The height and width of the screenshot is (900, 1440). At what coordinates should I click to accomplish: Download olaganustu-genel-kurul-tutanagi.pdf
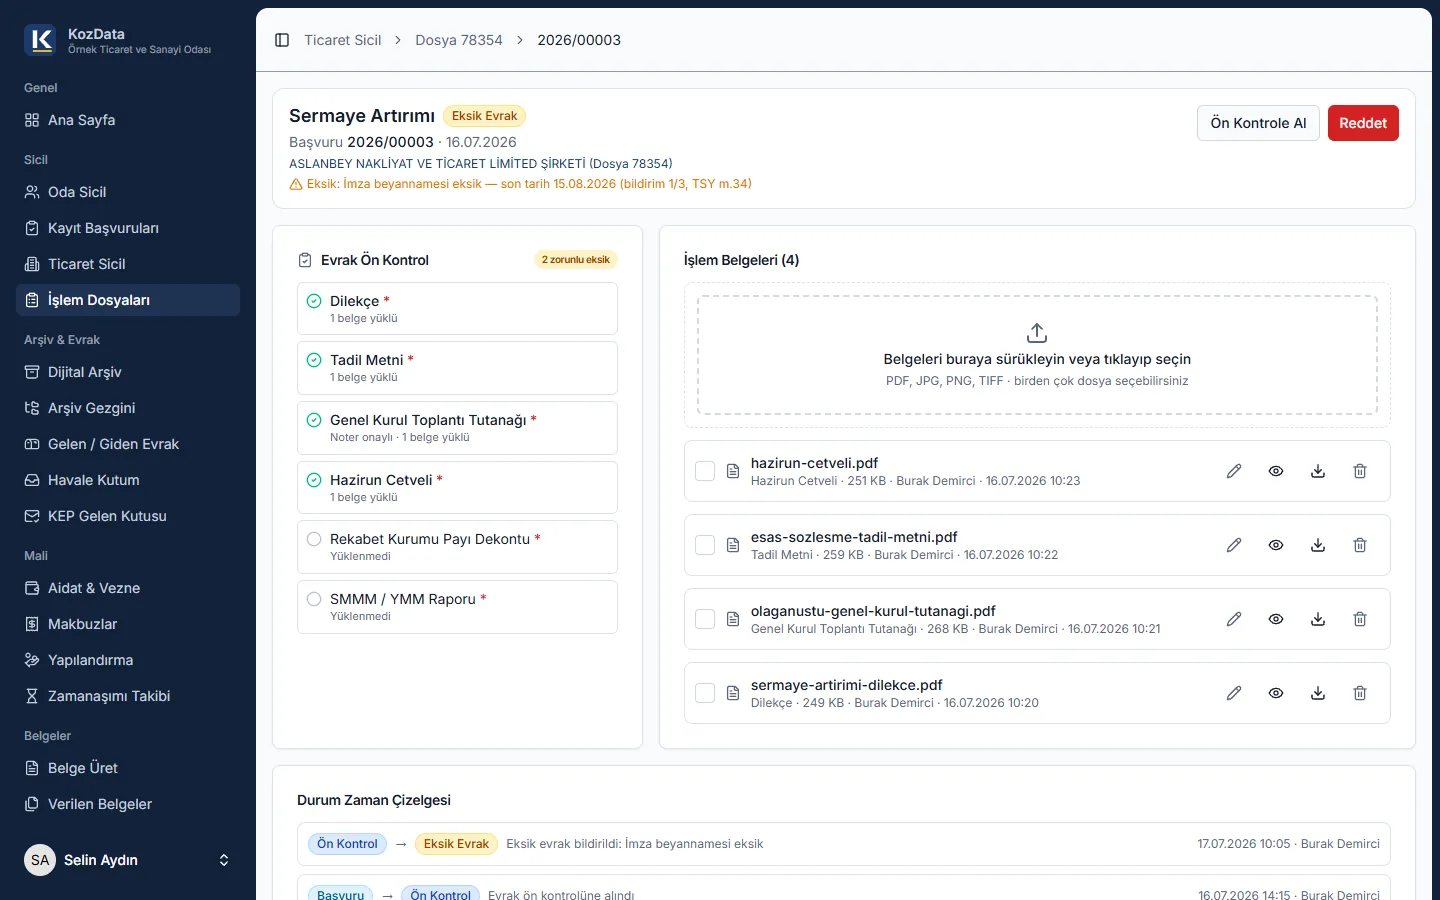[1318, 619]
